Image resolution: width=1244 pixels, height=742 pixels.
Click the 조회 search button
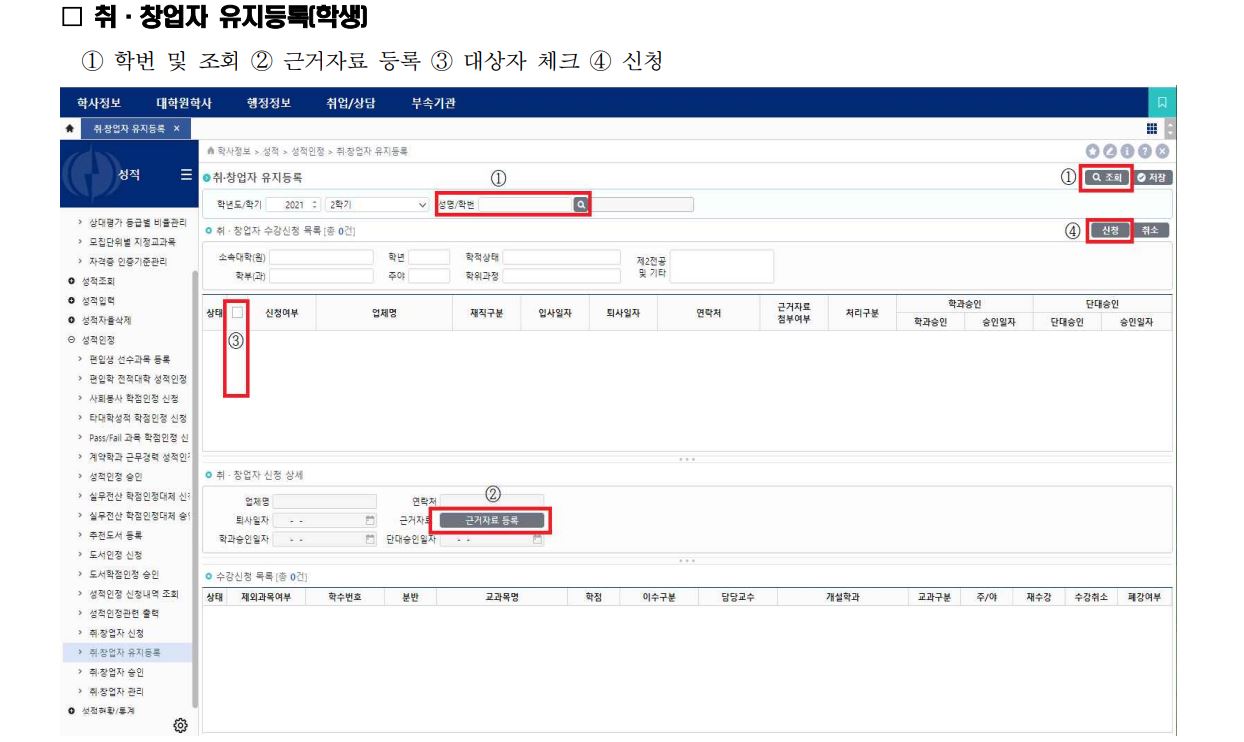1109,177
